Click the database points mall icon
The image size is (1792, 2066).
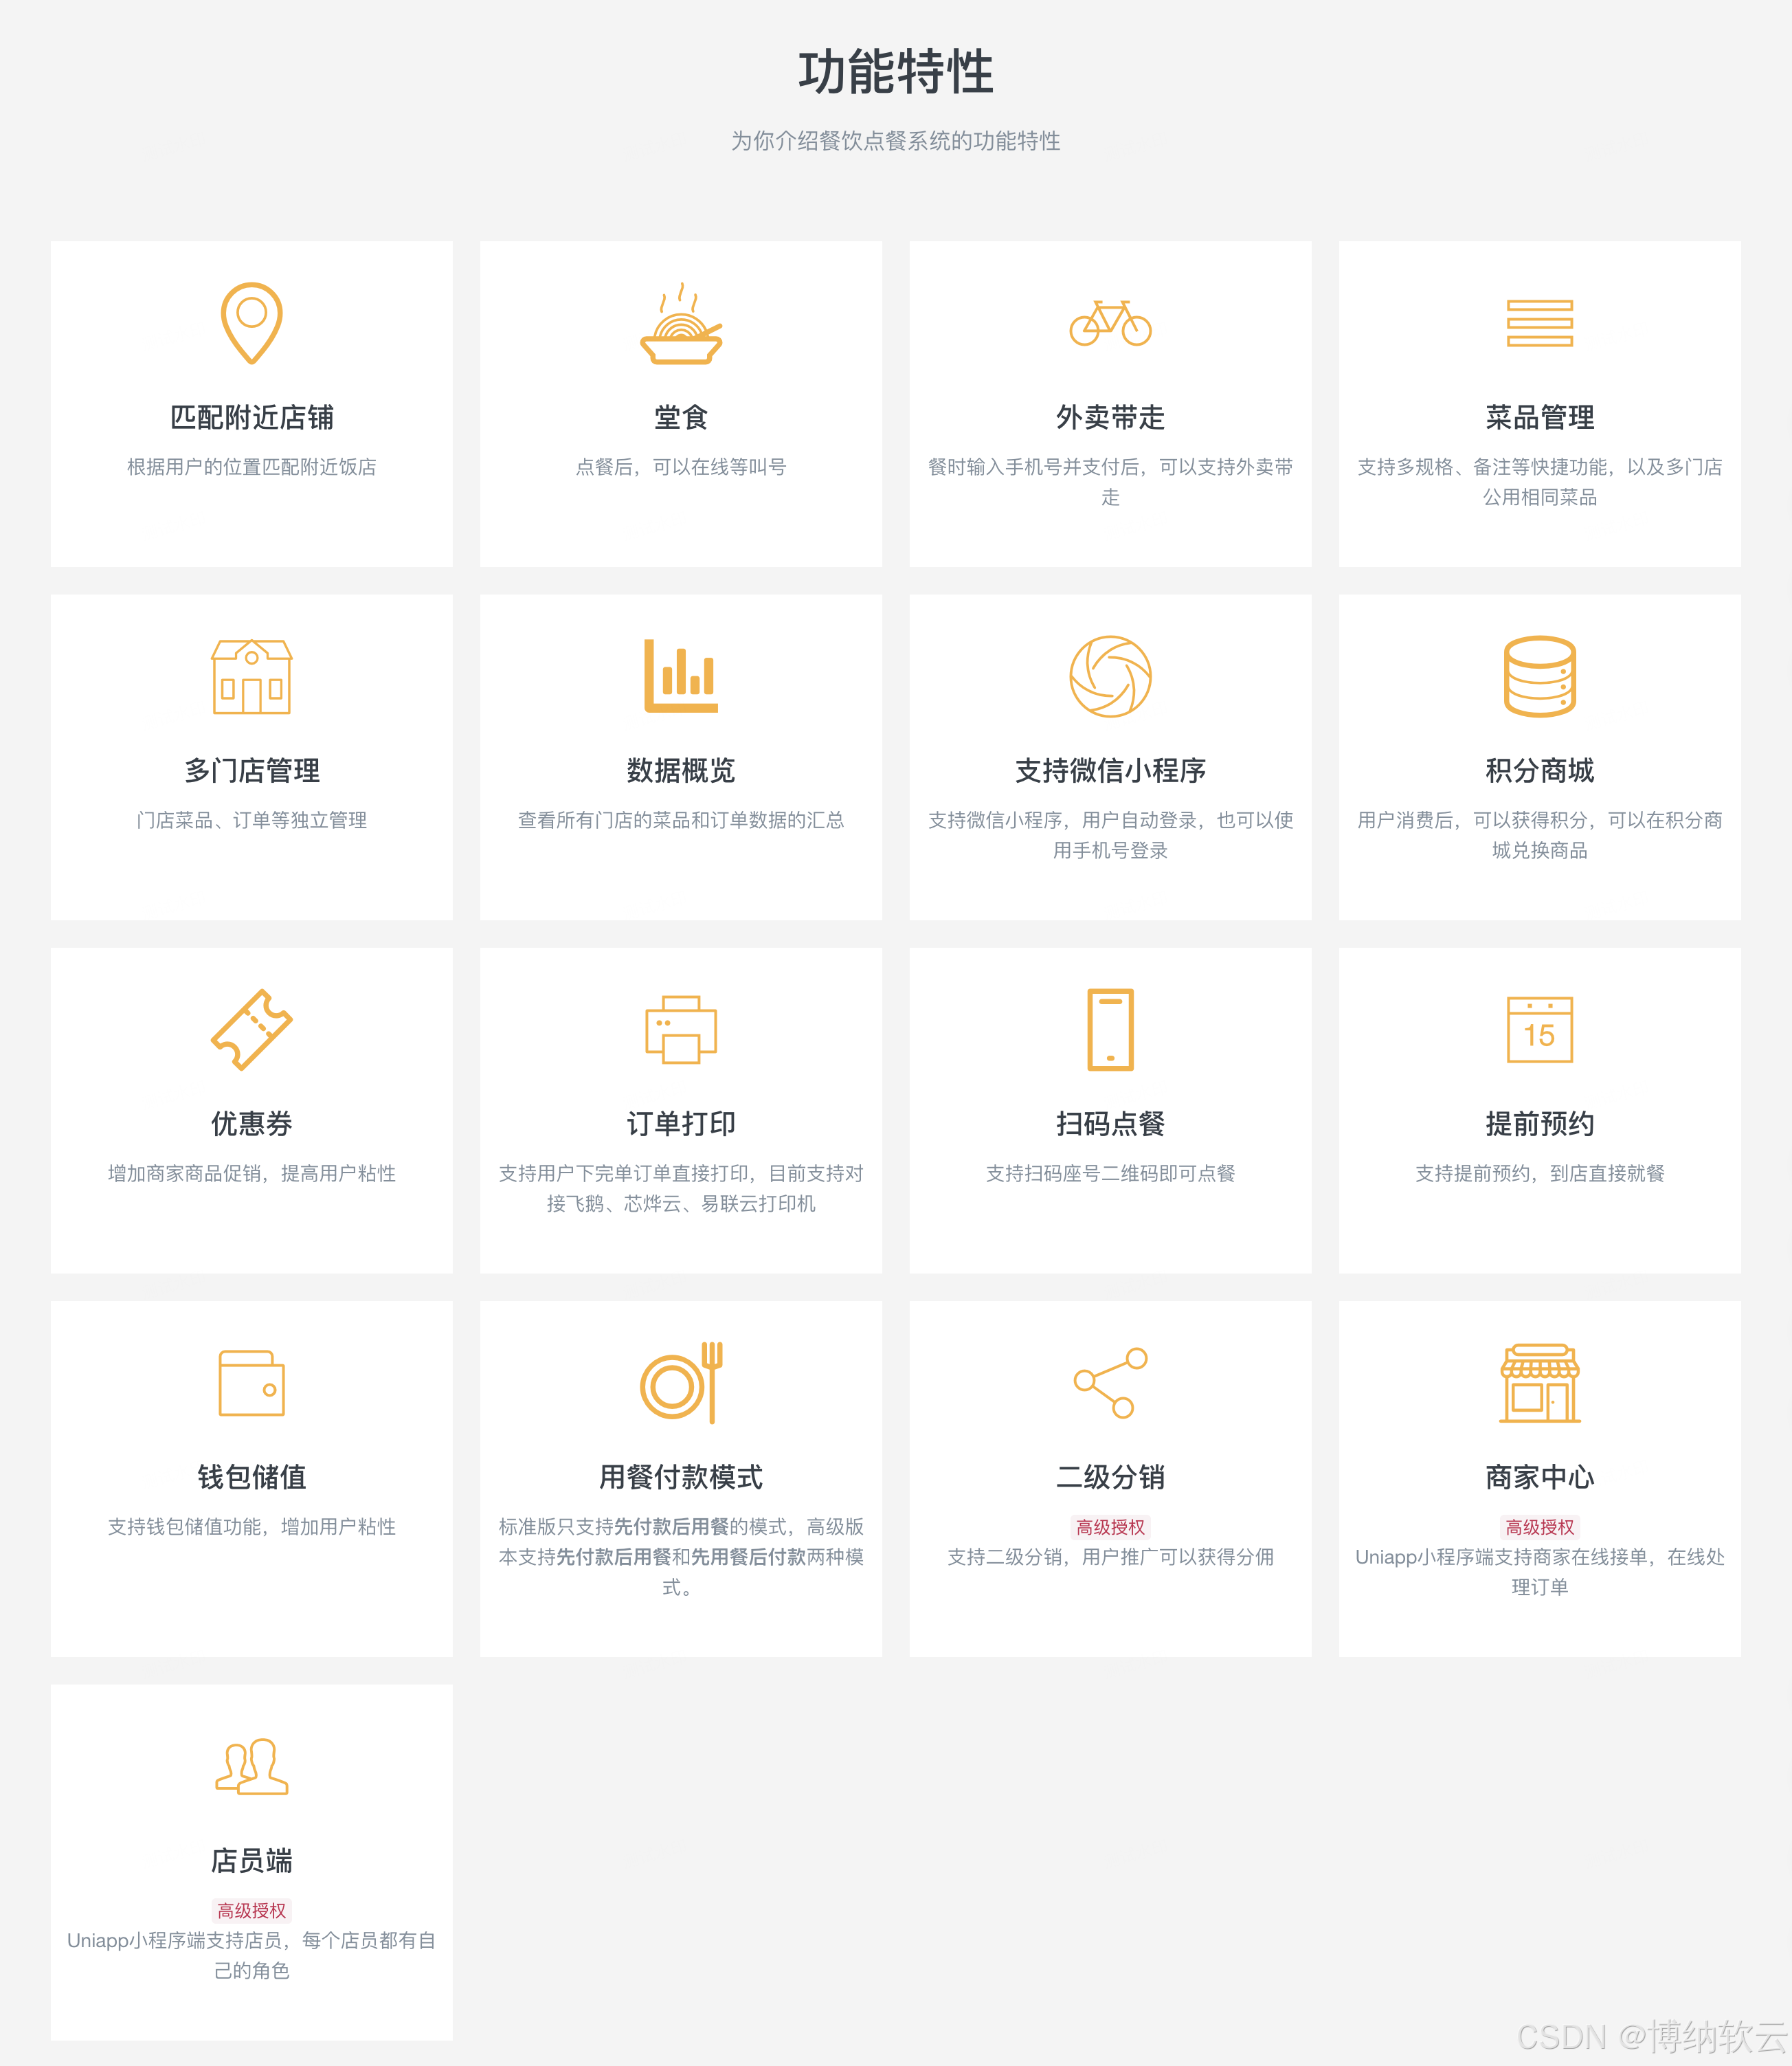pyautogui.click(x=1539, y=676)
